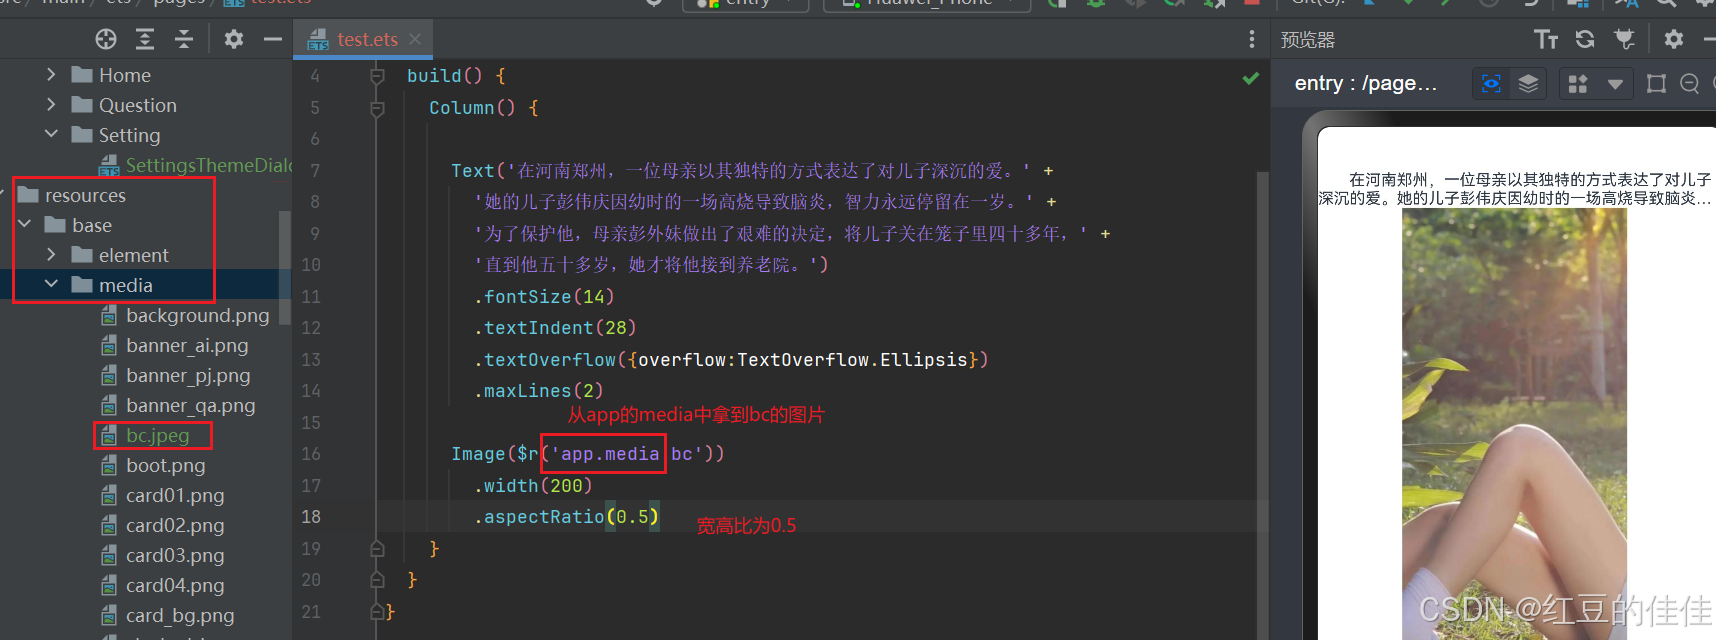Select card03.png file

point(162,555)
